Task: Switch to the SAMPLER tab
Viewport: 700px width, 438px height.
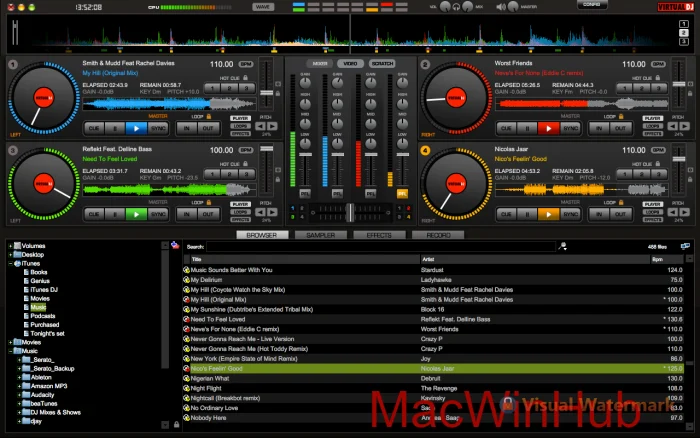Action: (x=321, y=235)
